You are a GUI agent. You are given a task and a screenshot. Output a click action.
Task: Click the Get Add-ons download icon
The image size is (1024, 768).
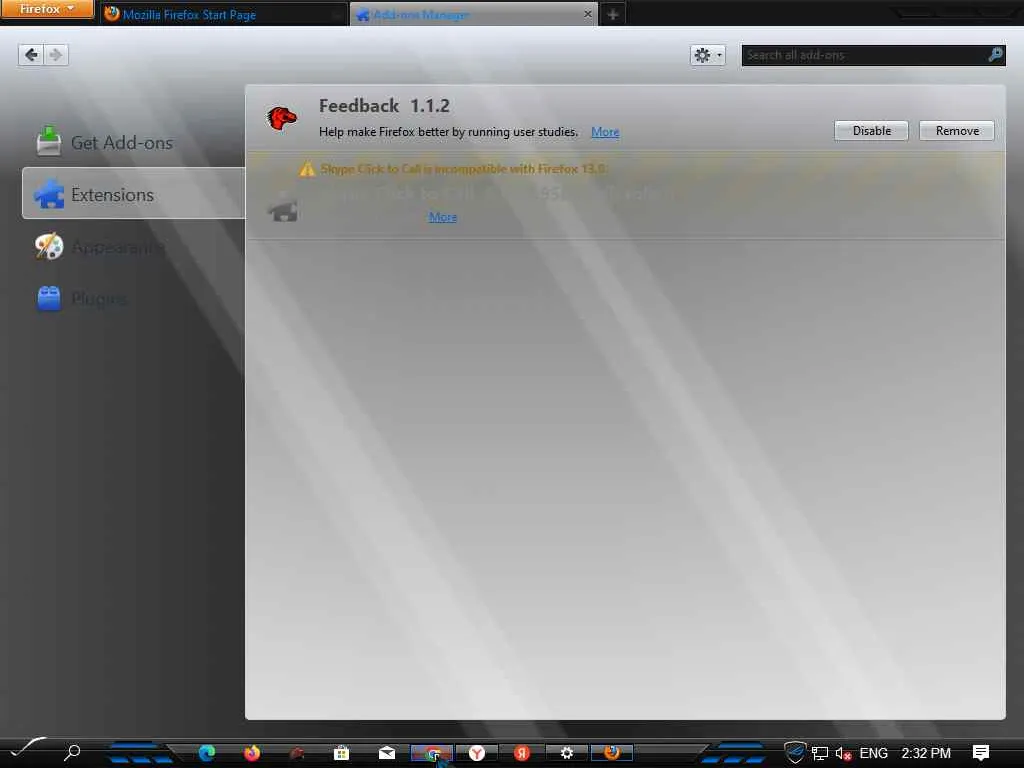coord(49,141)
